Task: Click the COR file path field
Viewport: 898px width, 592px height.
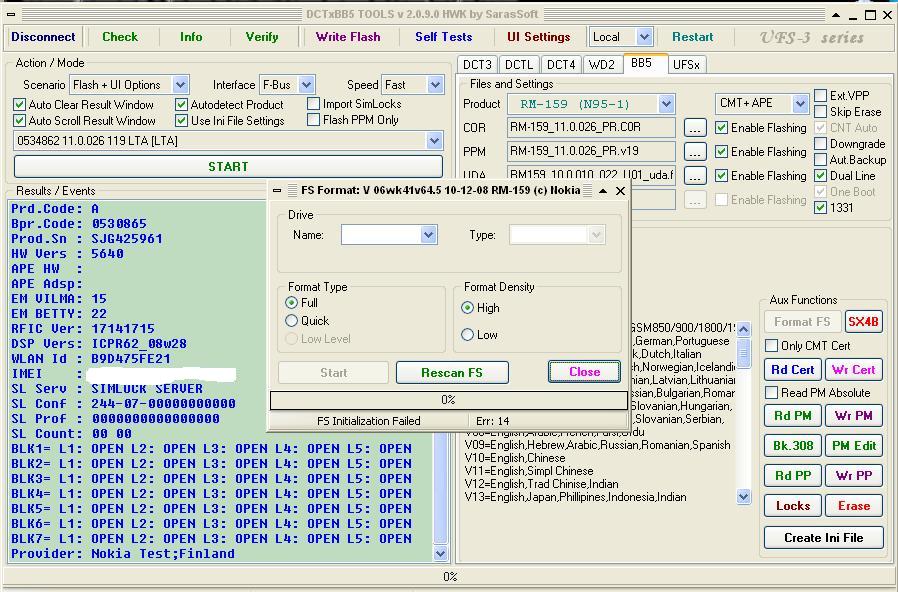Action: (x=591, y=128)
